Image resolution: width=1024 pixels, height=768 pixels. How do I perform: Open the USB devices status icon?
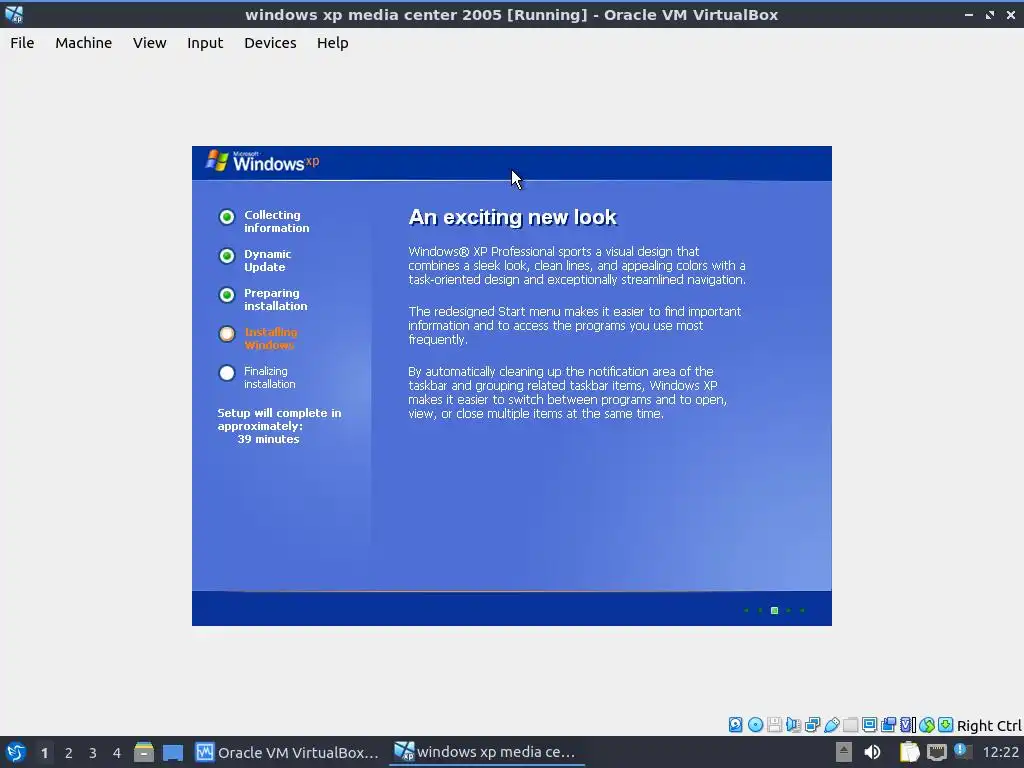click(x=831, y=725)
